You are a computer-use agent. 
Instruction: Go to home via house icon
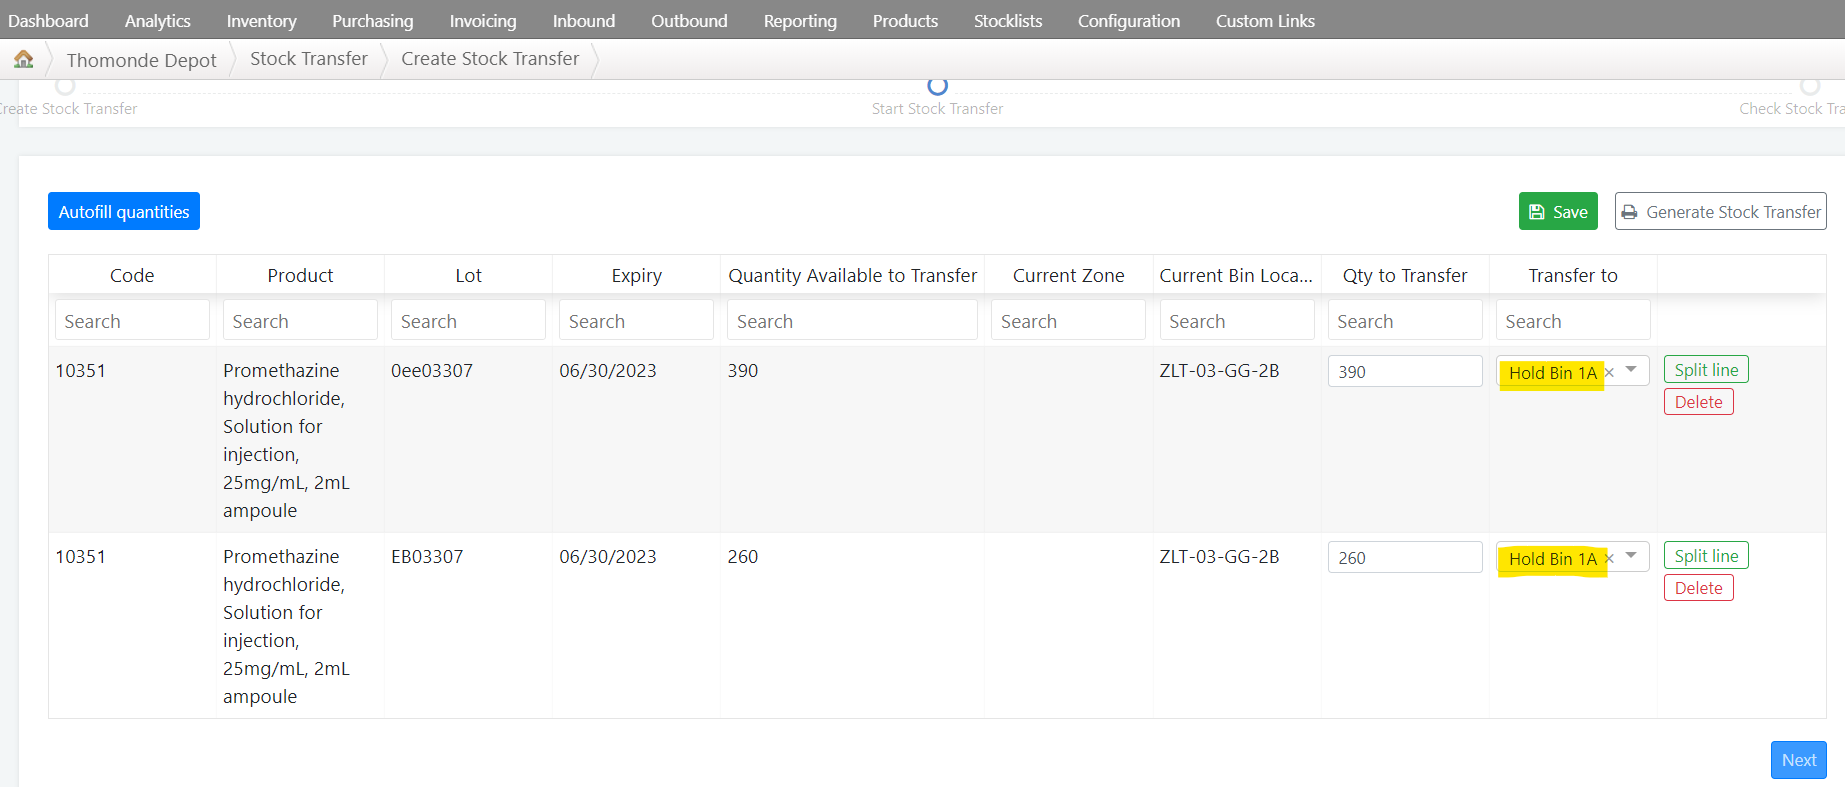click(x=24, y=59)
